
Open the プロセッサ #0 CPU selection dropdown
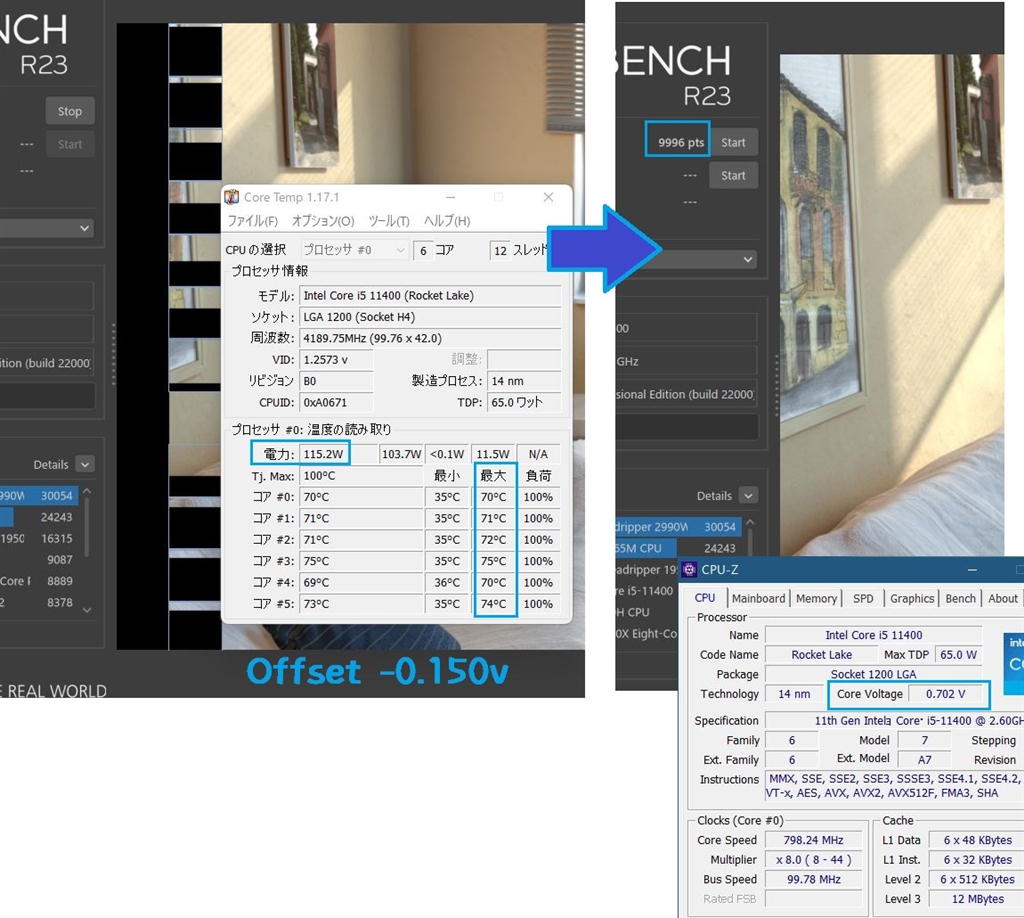[355, 250]
